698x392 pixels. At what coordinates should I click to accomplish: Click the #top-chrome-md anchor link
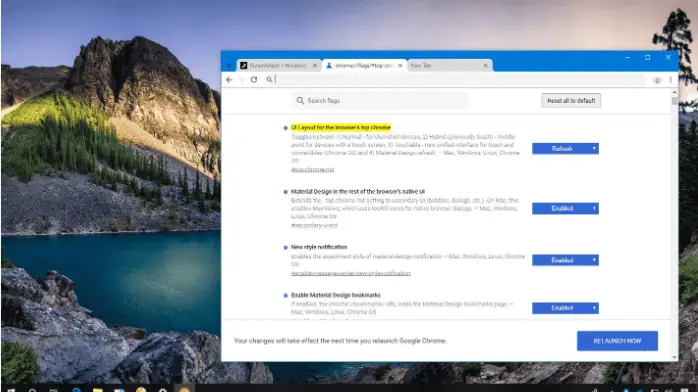(312, 170)
